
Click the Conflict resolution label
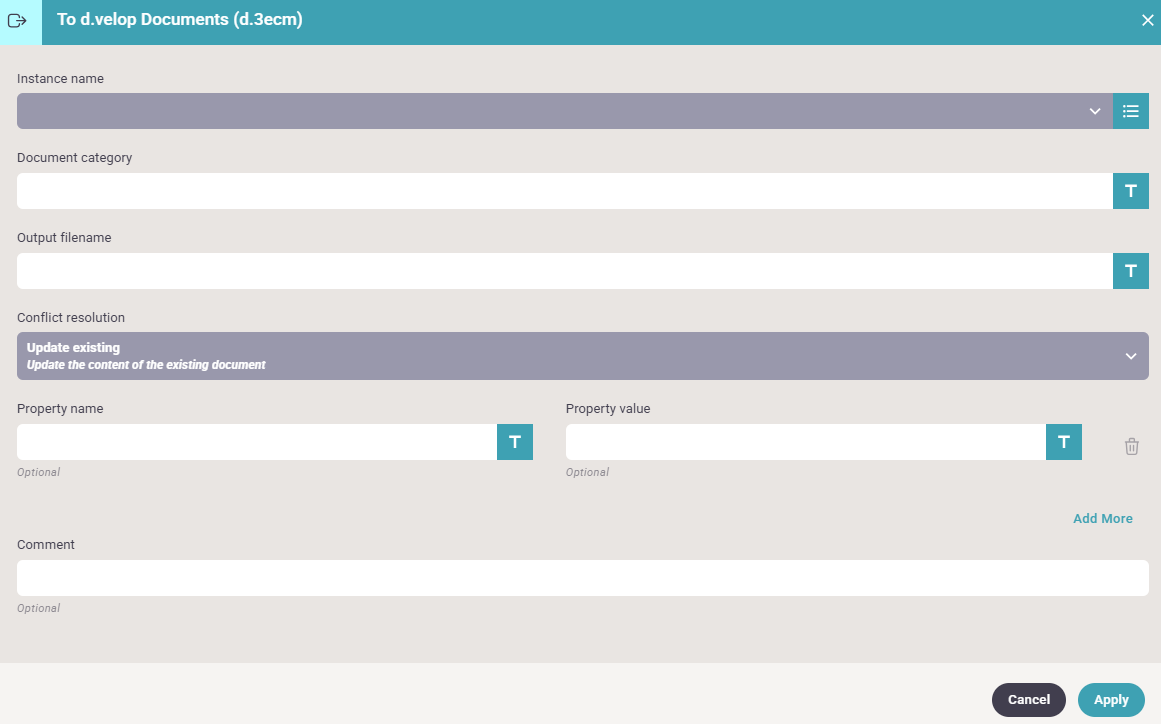(x=71, y=318)
